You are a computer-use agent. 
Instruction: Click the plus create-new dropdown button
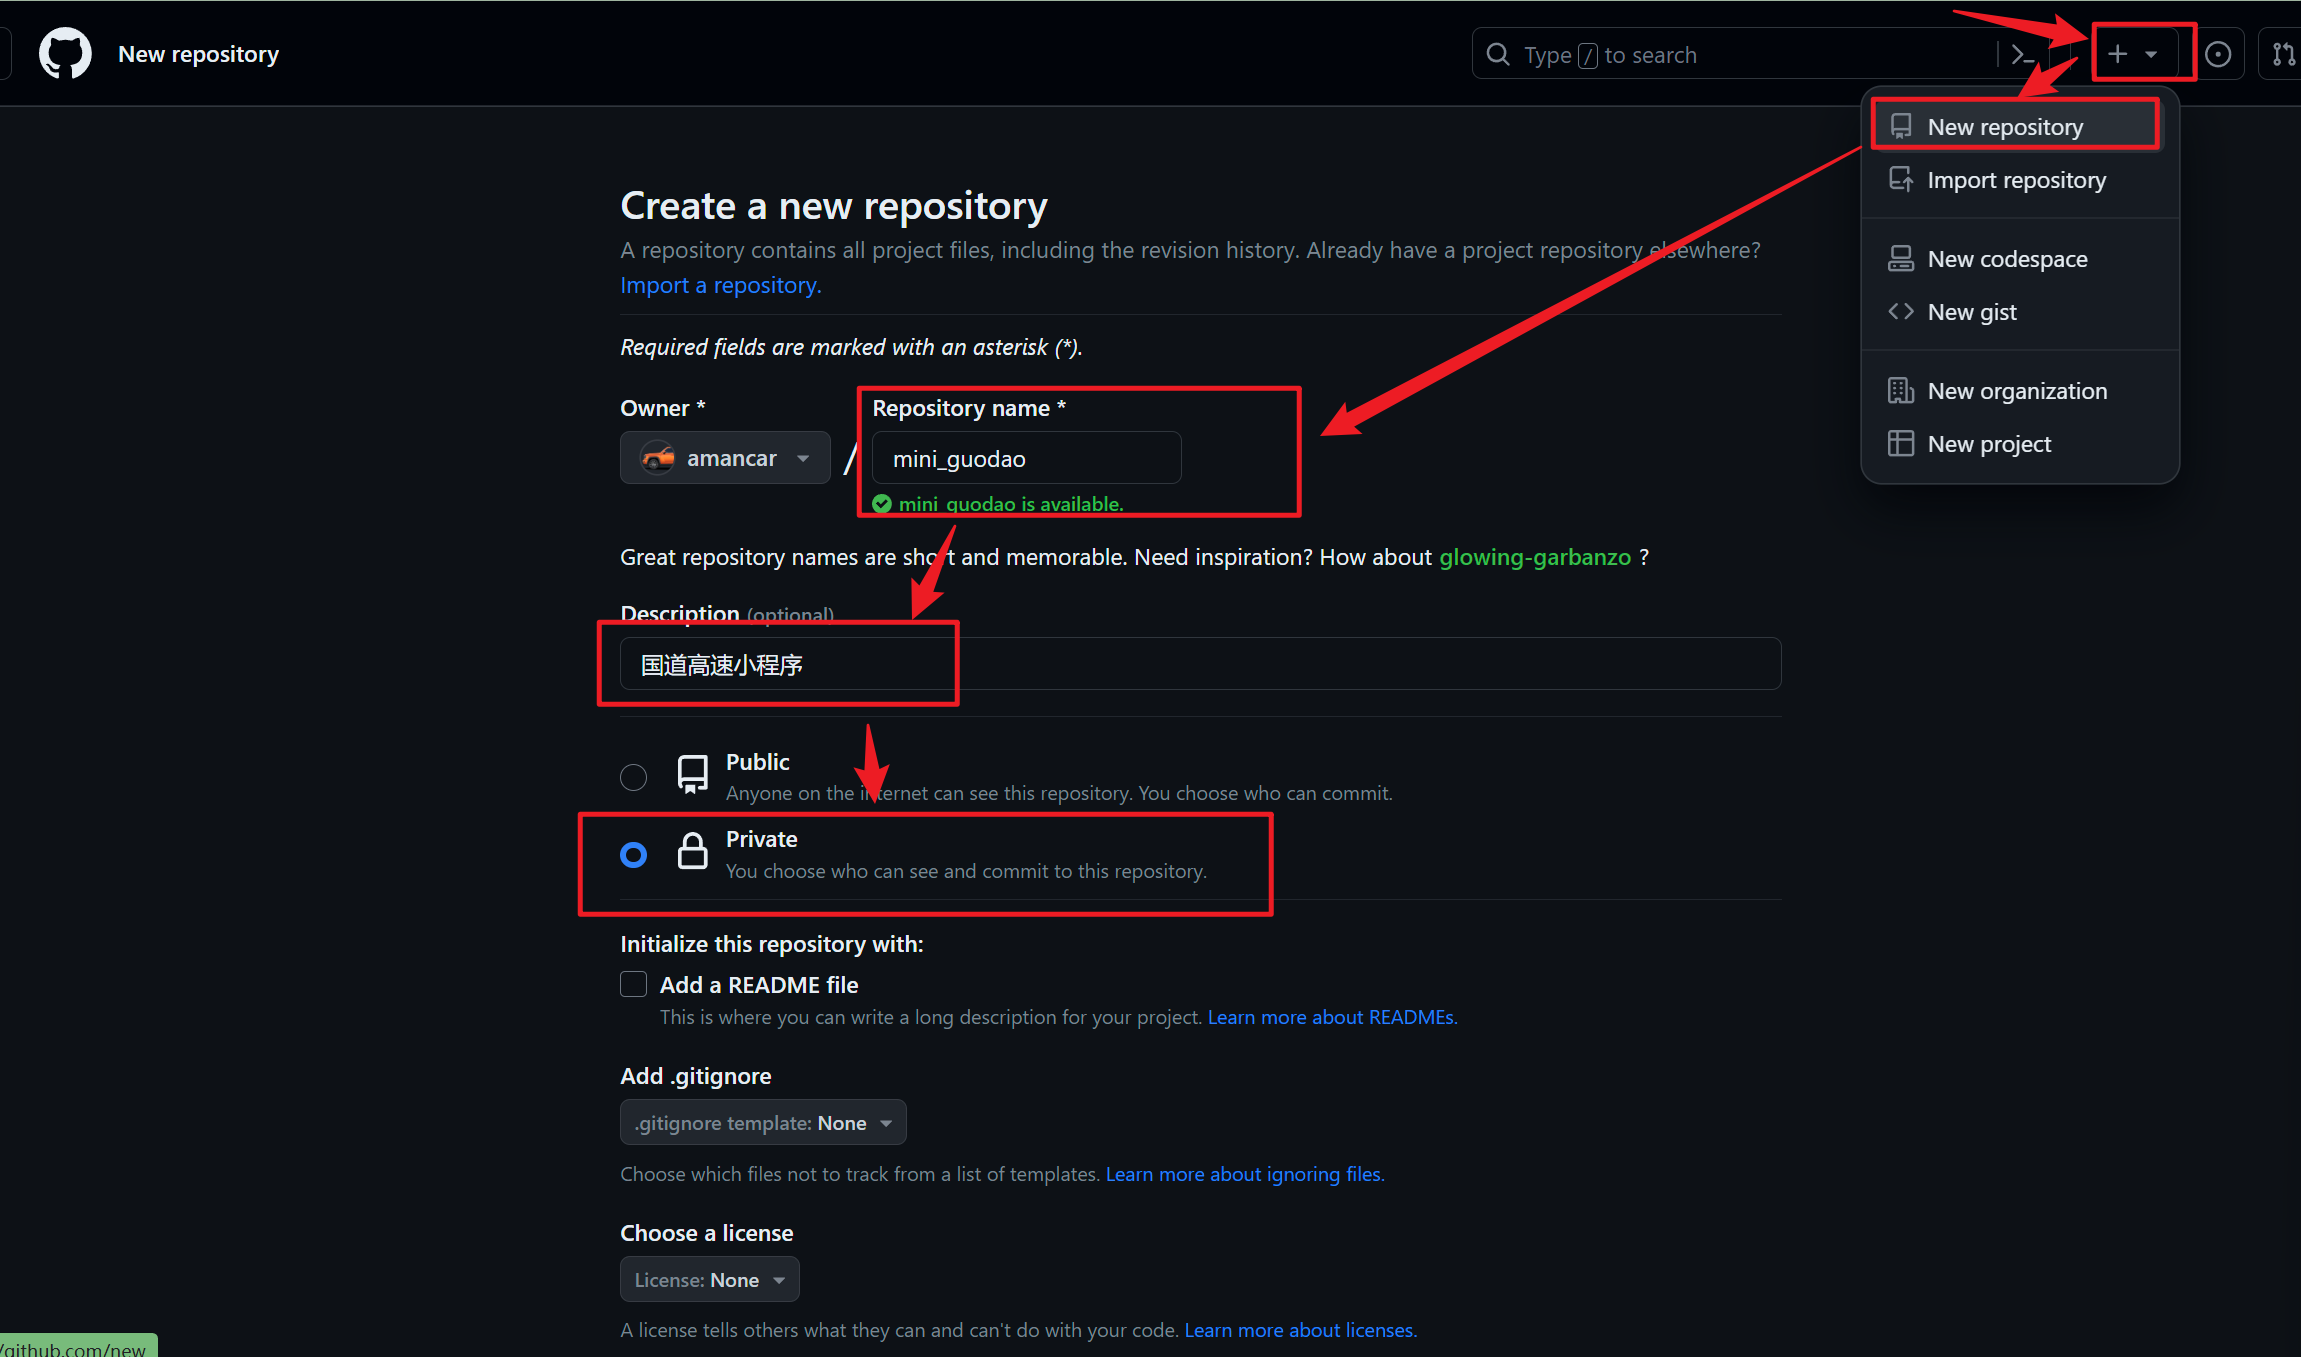(x=2131, y=54)
